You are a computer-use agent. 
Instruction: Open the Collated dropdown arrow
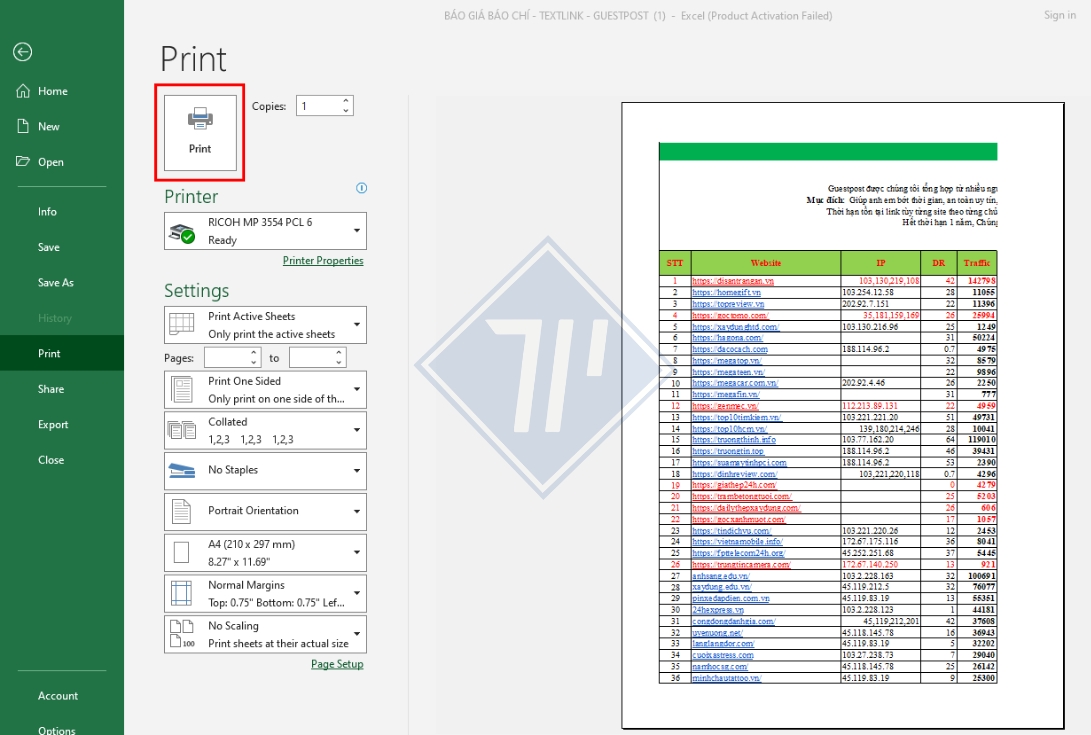click(x=357, y=430)
